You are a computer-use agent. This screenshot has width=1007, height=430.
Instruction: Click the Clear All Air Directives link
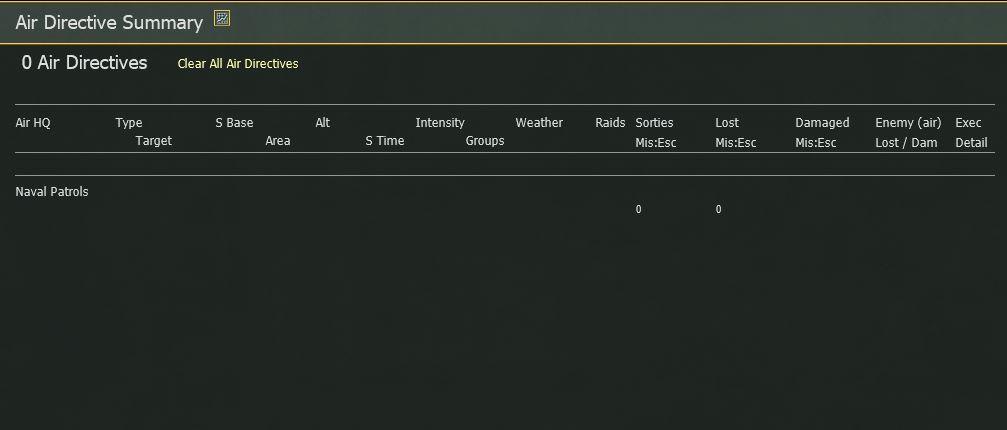coord(238,64)
